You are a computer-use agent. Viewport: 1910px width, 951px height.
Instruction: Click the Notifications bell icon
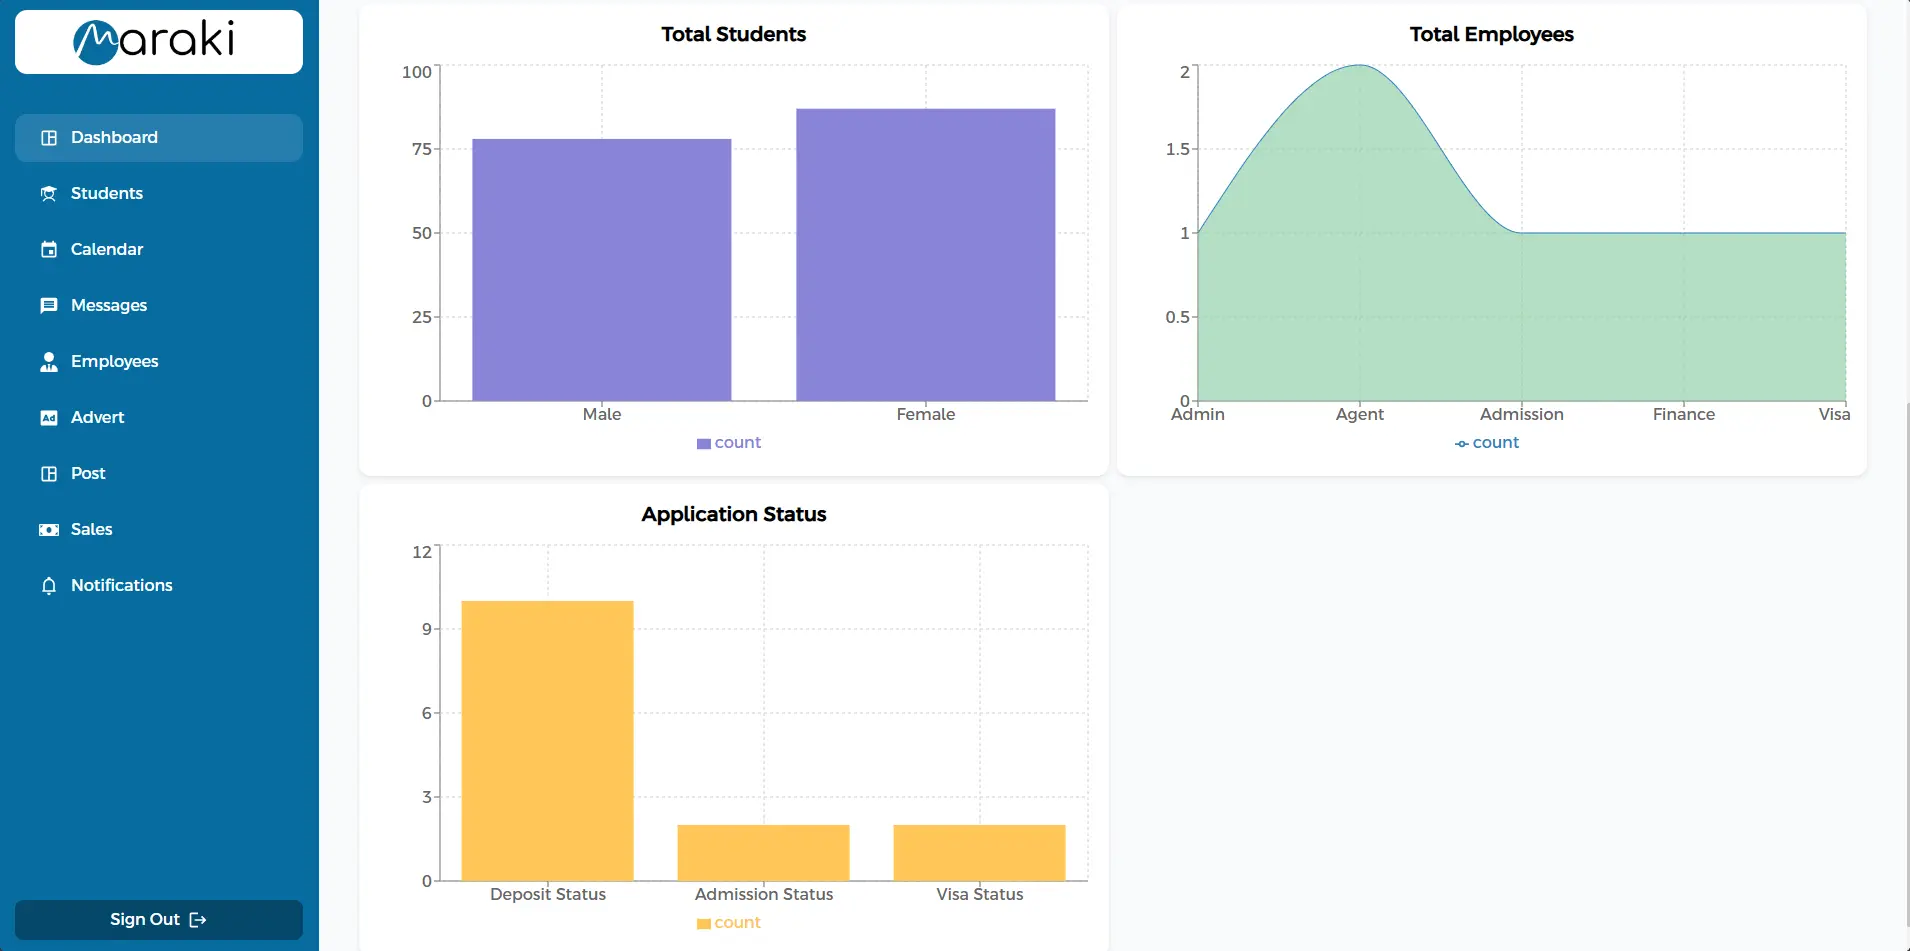point(48,586)
